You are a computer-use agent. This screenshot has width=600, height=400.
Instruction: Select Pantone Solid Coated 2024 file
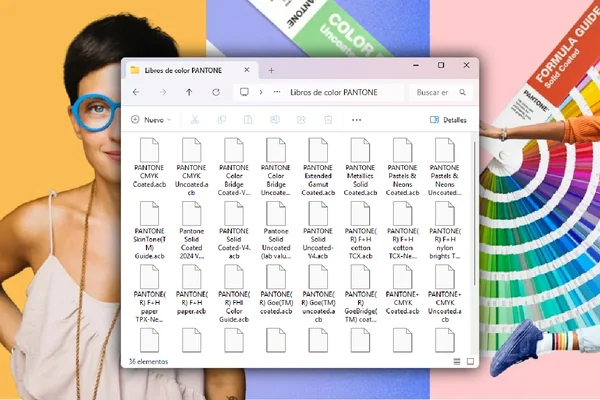[191, 230]
